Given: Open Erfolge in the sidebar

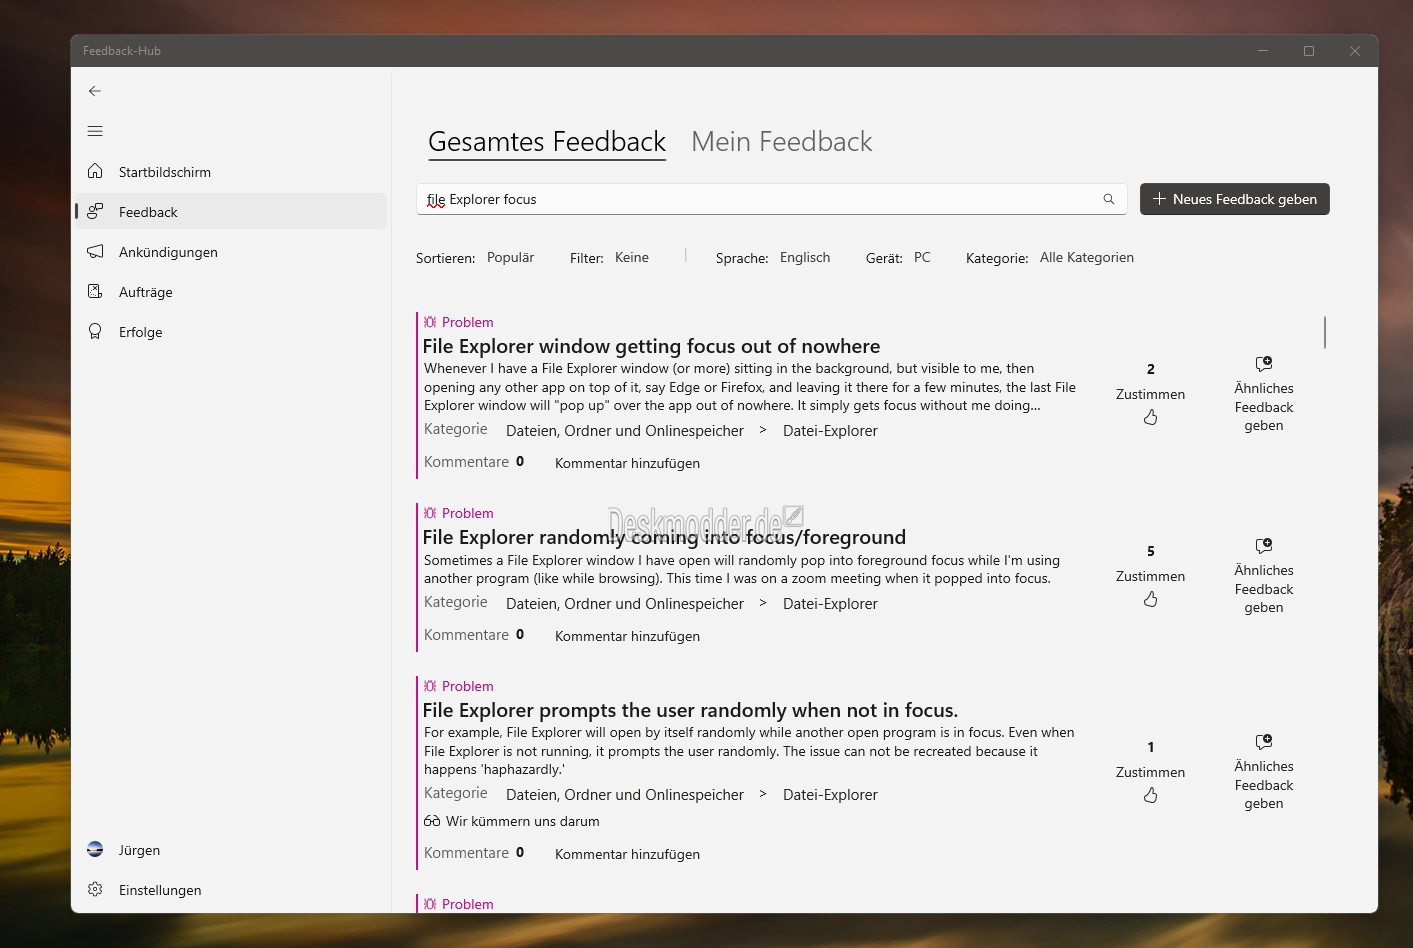Looking at the screenshot, I should 232,331.
